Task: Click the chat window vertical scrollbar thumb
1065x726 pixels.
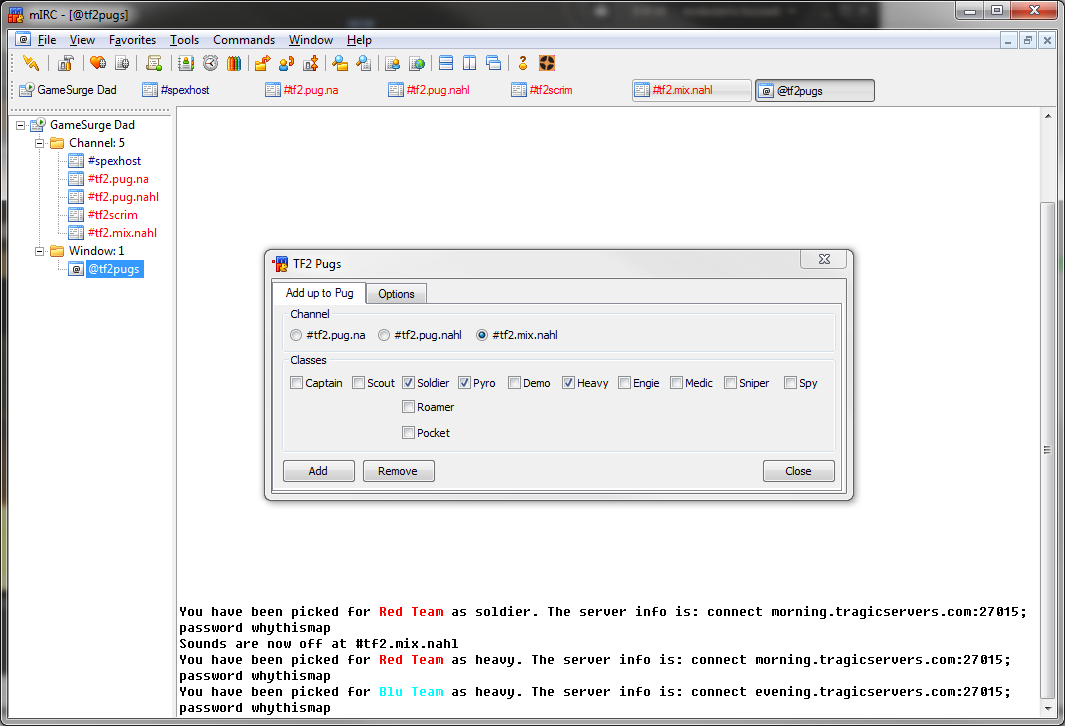Action: click(x=1047, y=450)
